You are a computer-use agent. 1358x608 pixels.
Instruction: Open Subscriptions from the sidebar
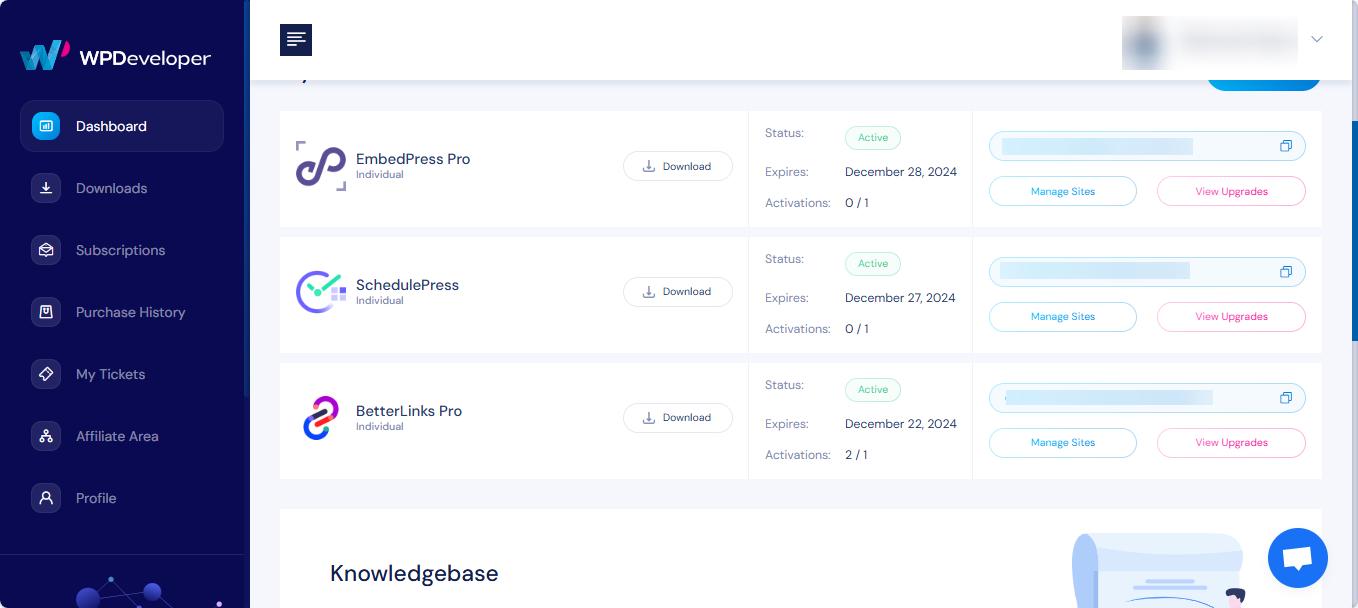point(120,250)
